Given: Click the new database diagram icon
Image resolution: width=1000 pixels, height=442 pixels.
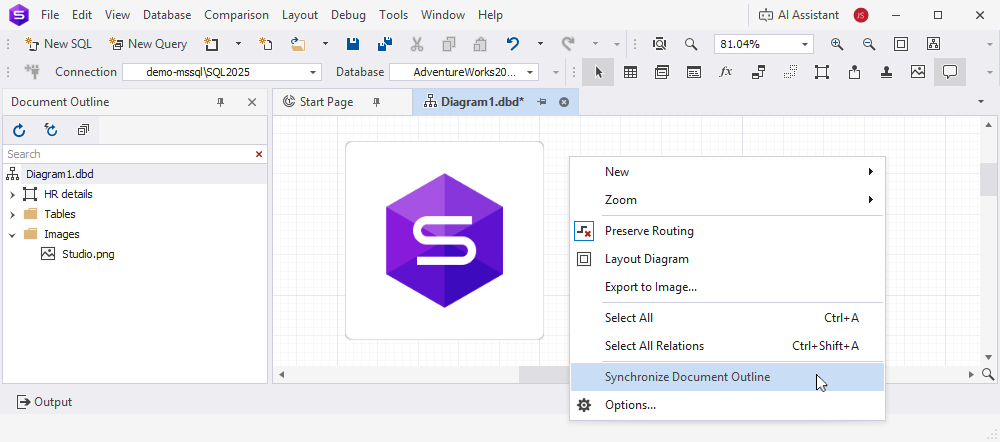Looking at the screenshot, I should pyautogui.click(x=211, y=44).
